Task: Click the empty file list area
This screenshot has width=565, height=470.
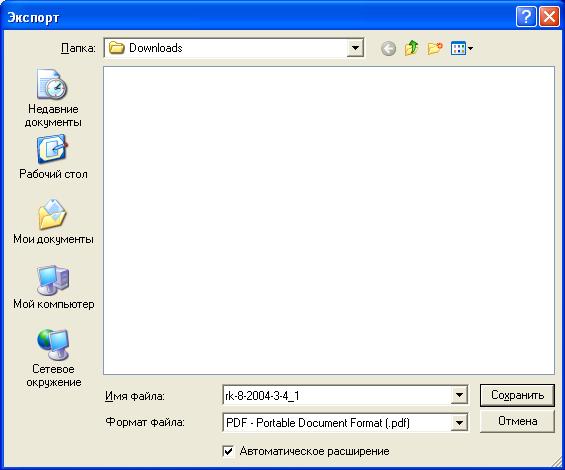Action: (x=329, y=220)
